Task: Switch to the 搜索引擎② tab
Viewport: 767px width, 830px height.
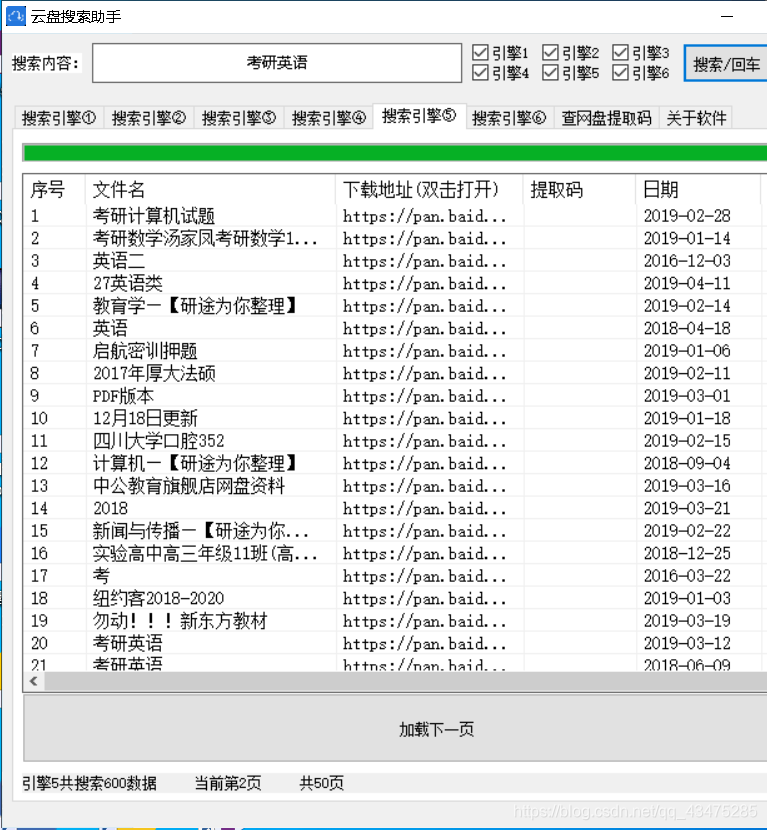Action: pos(149,118)
